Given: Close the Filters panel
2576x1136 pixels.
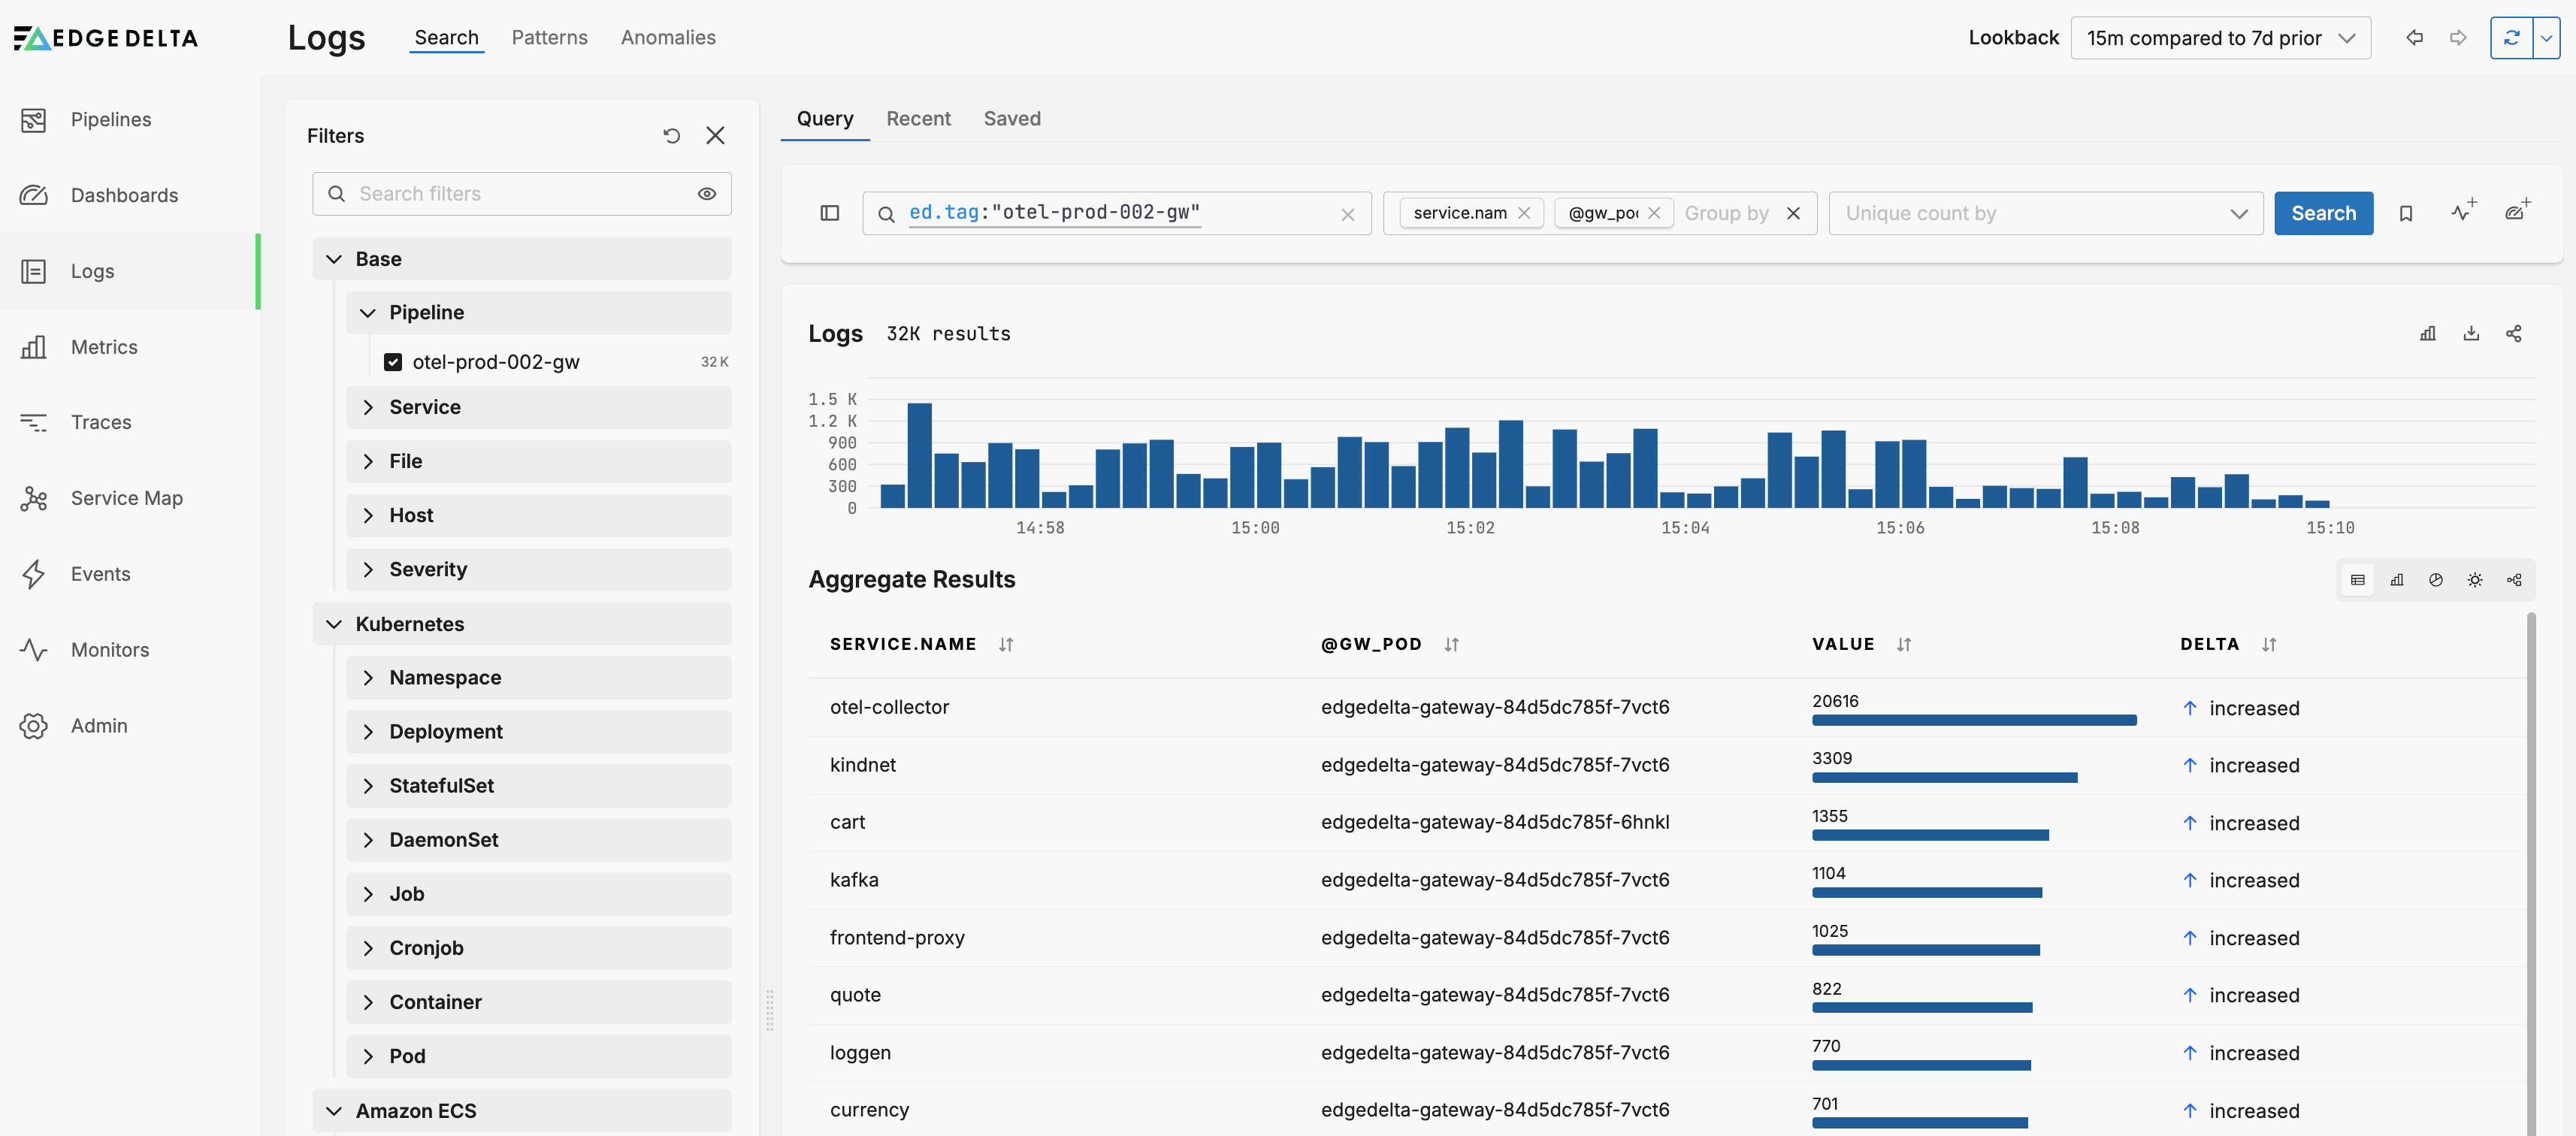Looking at the screenshot, I should (x=715, y=135).
